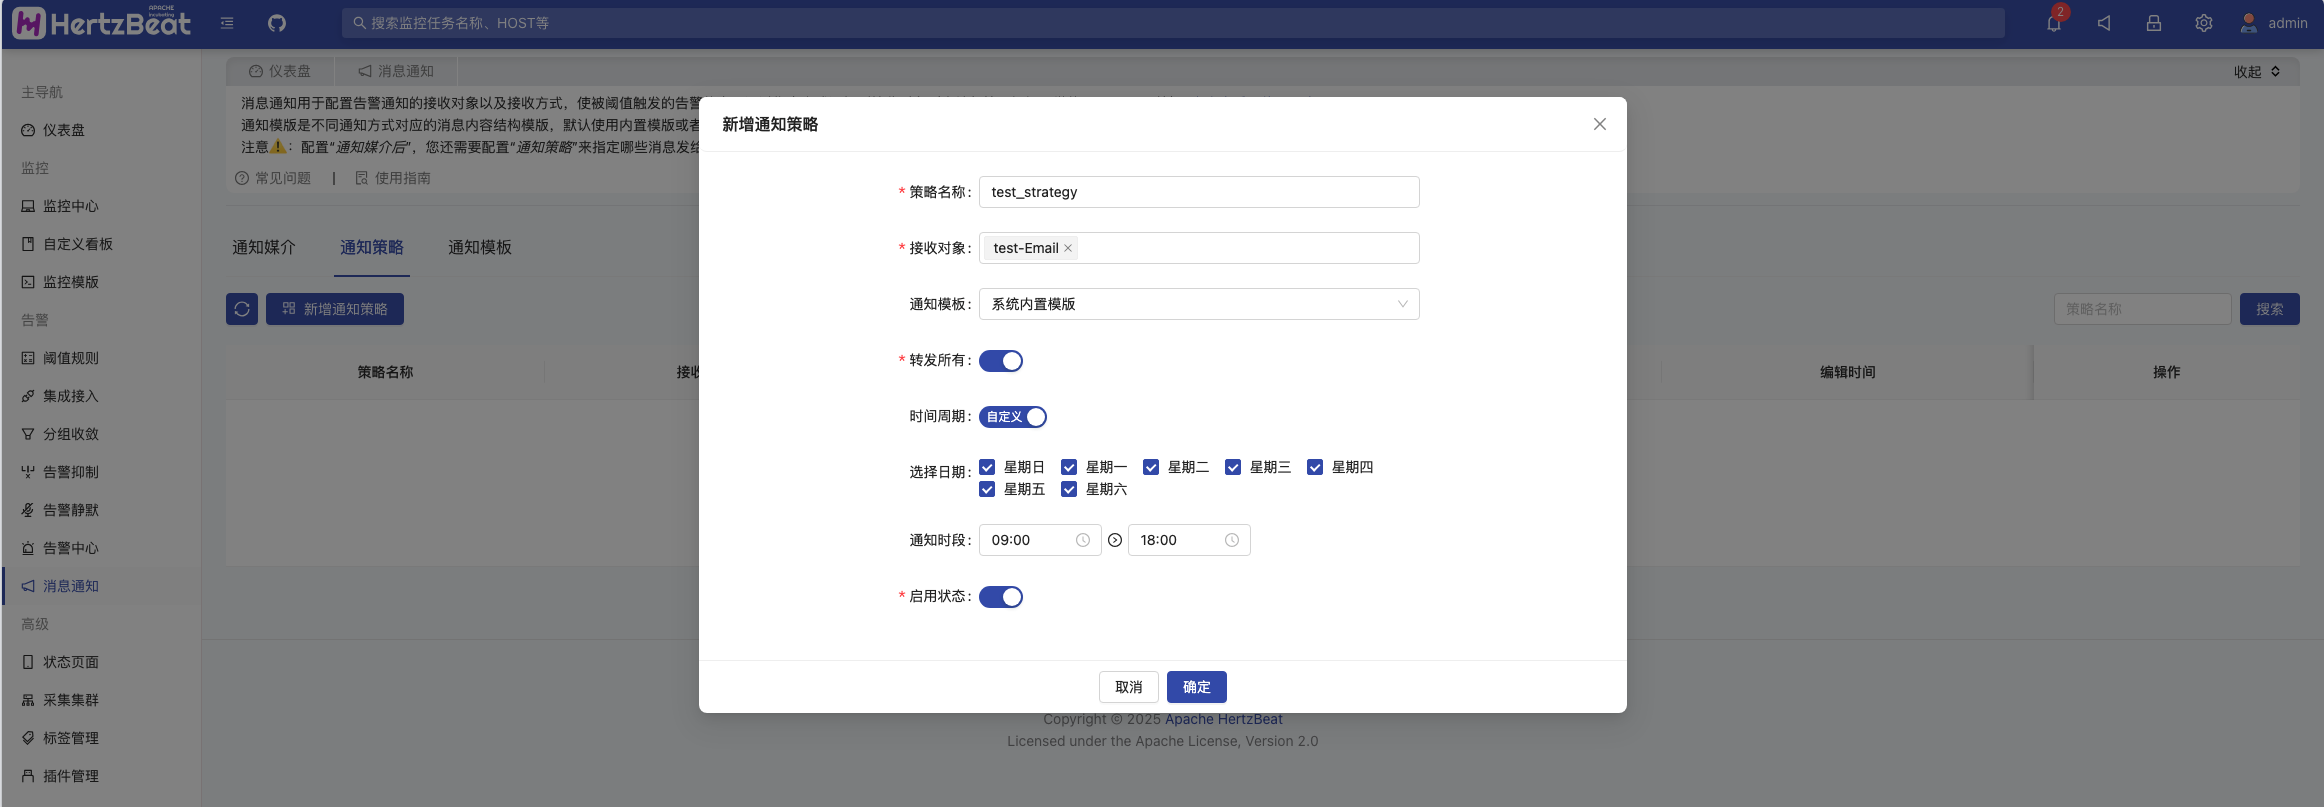
Task: Click the megaphone icon in top bar
Action: click(2104, 23)
